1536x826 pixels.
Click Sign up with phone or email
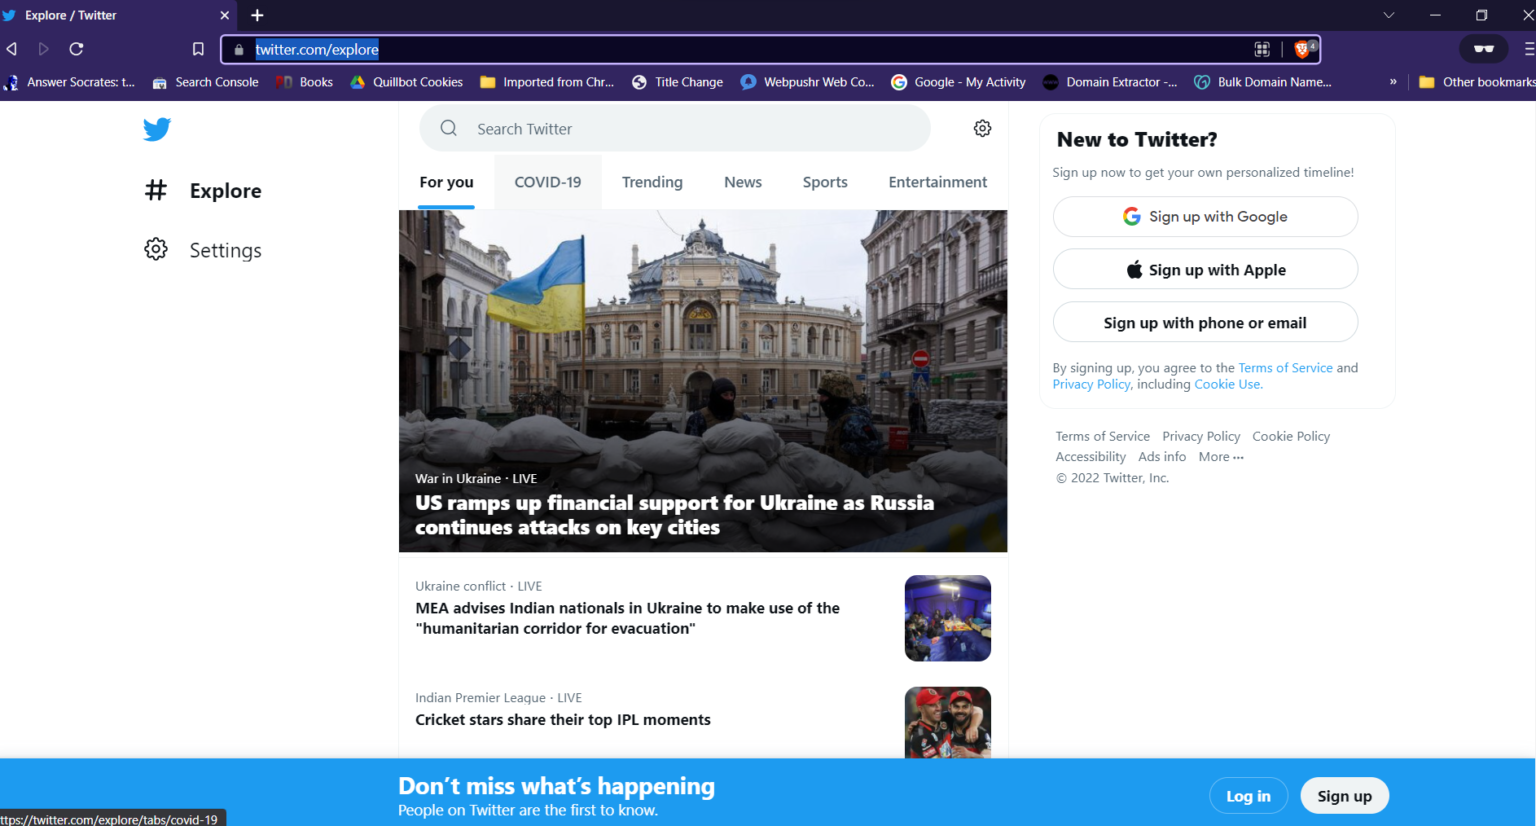coord(1205,322)
